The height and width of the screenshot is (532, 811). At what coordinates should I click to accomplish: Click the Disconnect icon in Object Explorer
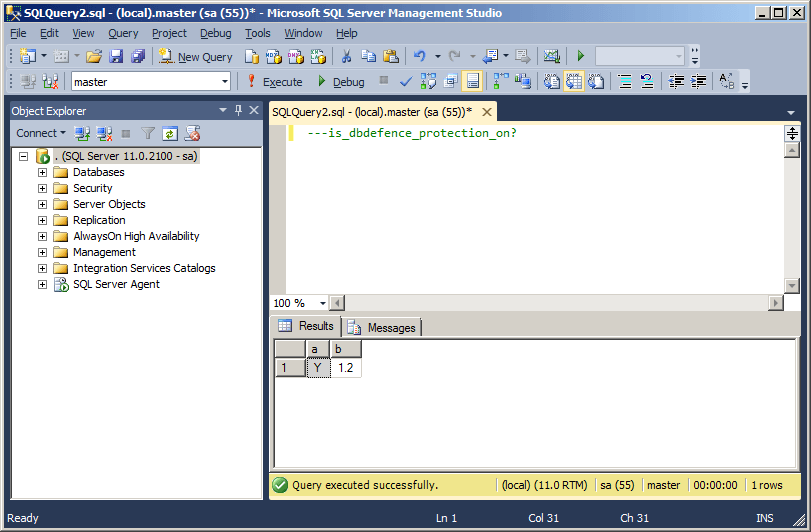click(104, 133)
